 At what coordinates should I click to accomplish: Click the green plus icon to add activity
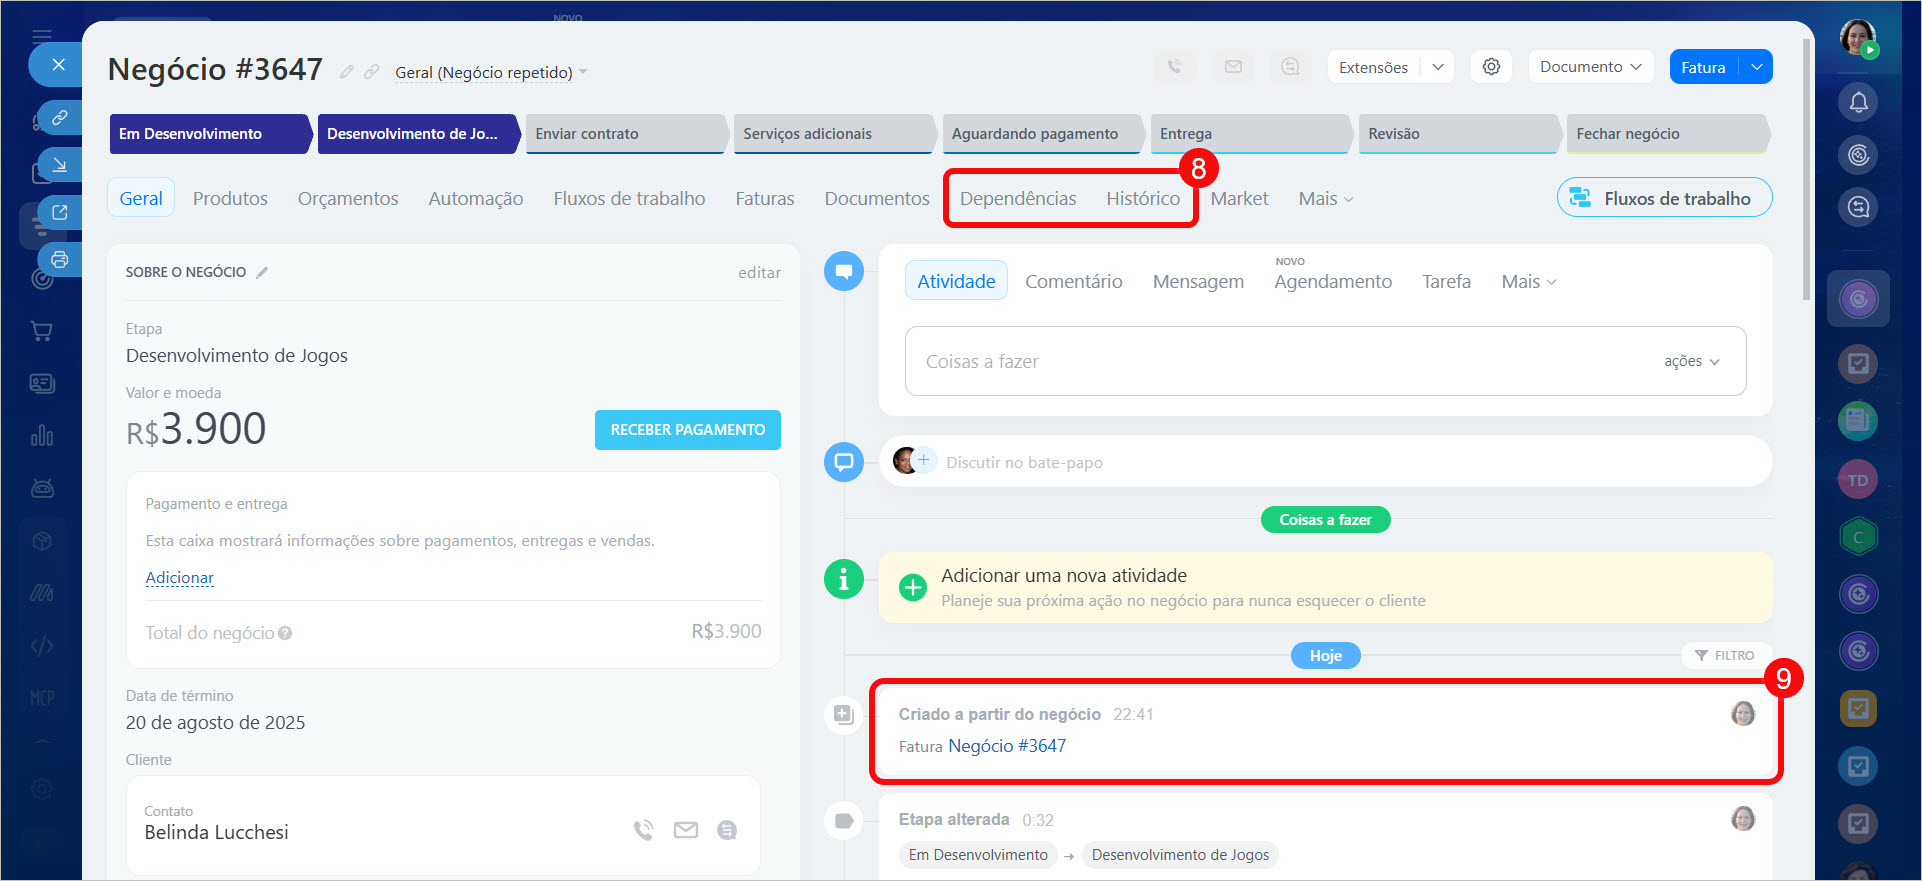[912, 587]
